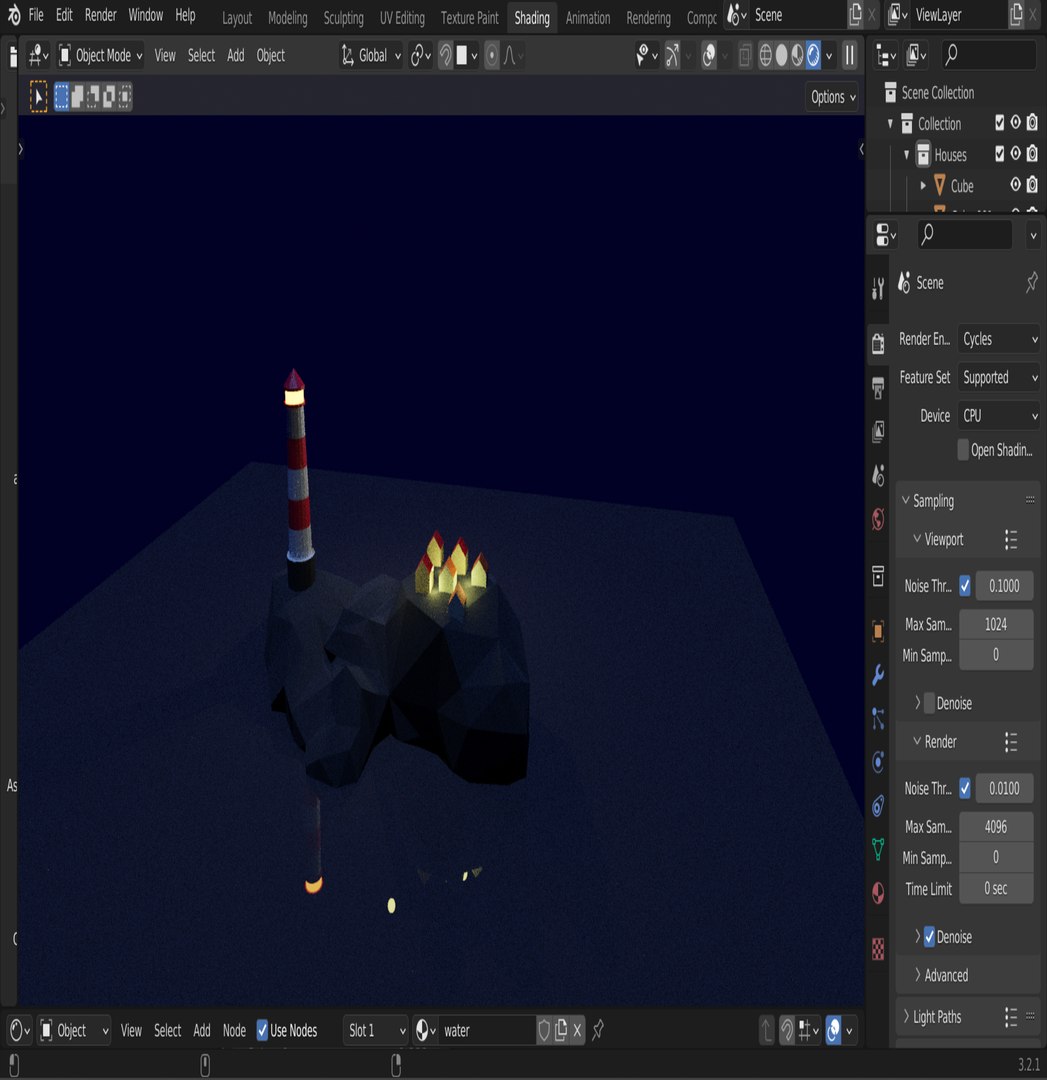Disable rendering of the Cube object
The height and width of the screenshot is (1080, 1047).
tap(1032, 185)
